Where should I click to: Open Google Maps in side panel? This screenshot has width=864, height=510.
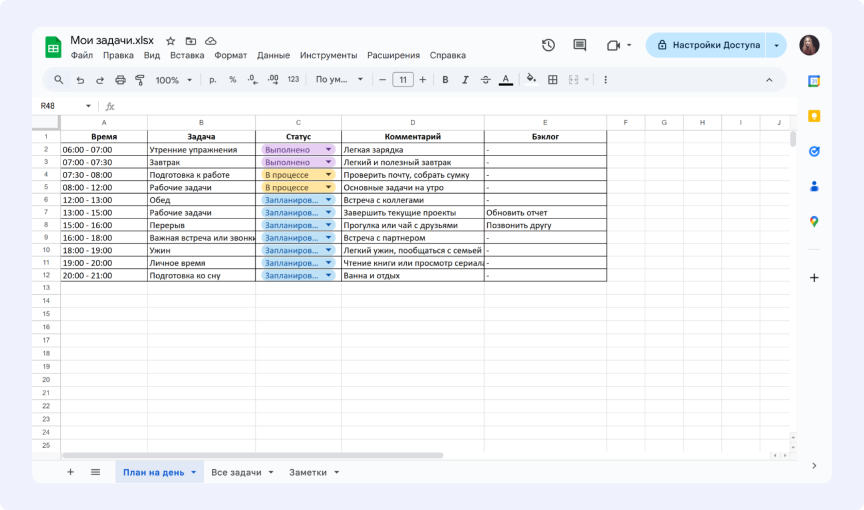coord(814,221)
